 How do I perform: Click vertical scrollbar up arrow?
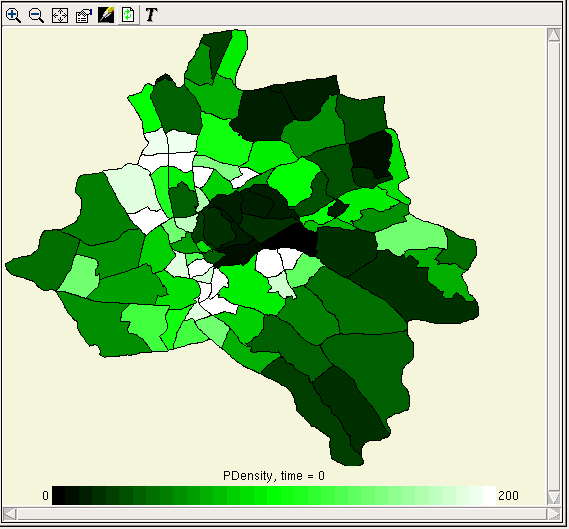tap(554, 35)
